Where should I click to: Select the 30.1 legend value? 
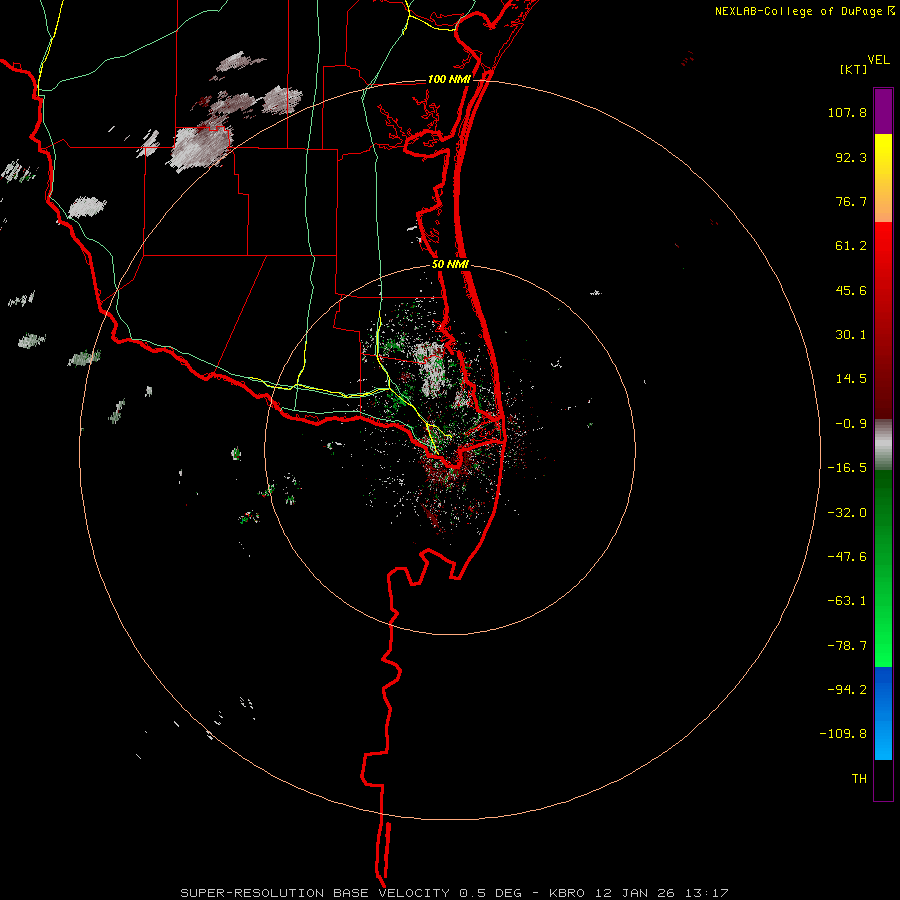point(851,335)
